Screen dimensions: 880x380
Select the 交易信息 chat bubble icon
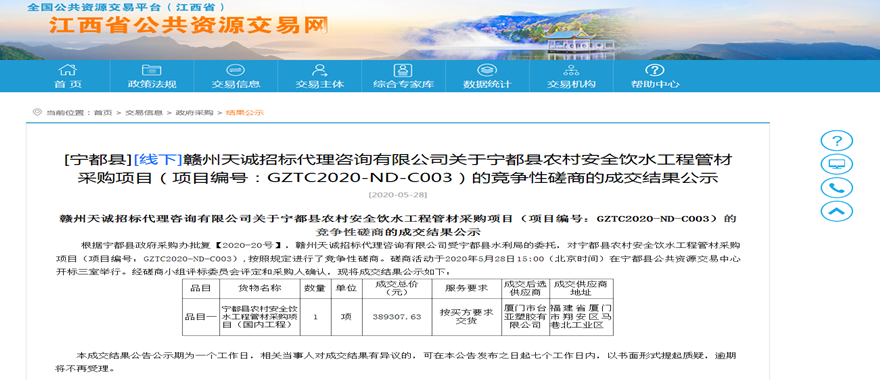[x=236, y=70]
